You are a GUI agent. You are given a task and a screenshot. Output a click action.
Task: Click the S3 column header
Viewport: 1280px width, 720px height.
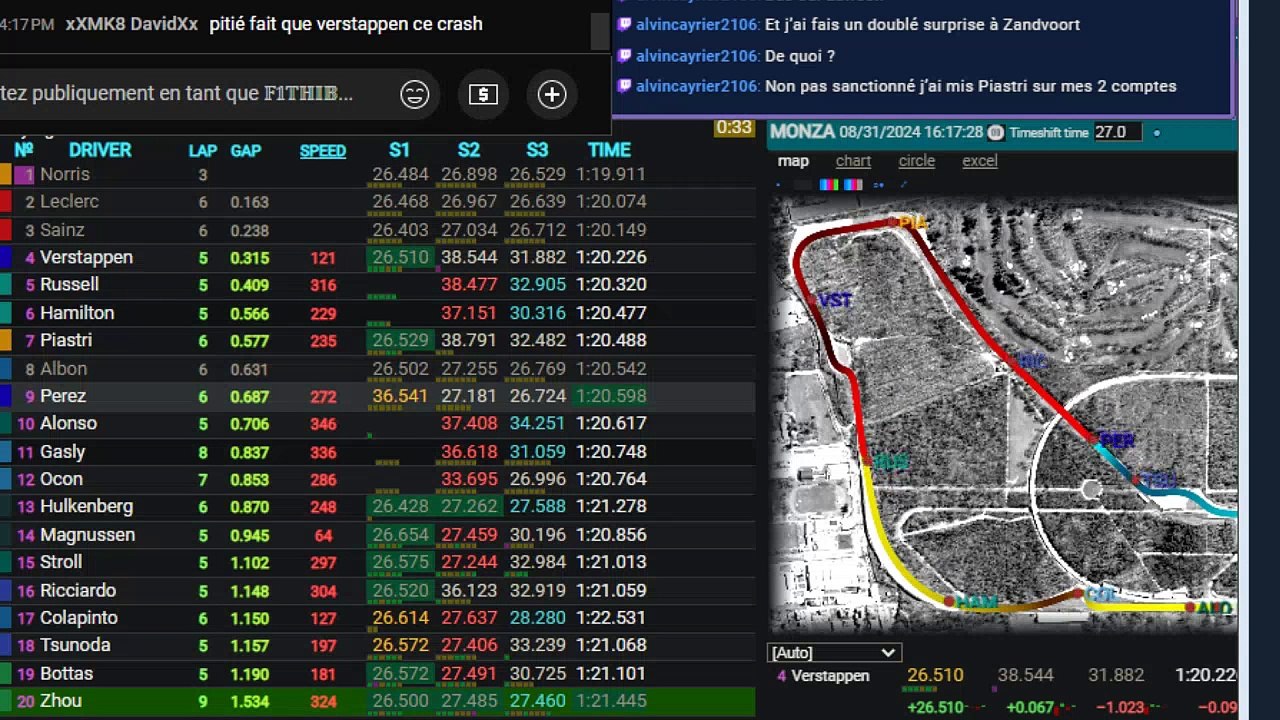click(x=537, y=150)
